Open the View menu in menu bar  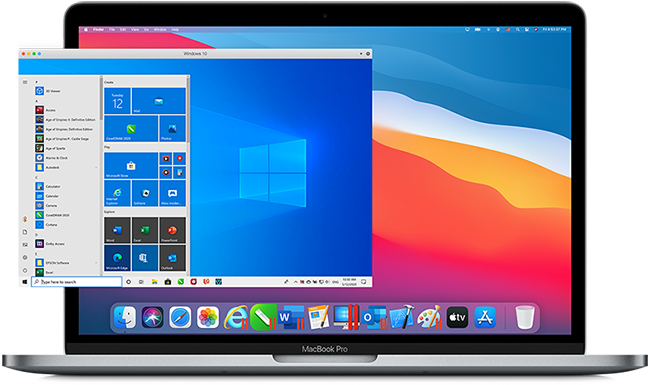point(135,29)
